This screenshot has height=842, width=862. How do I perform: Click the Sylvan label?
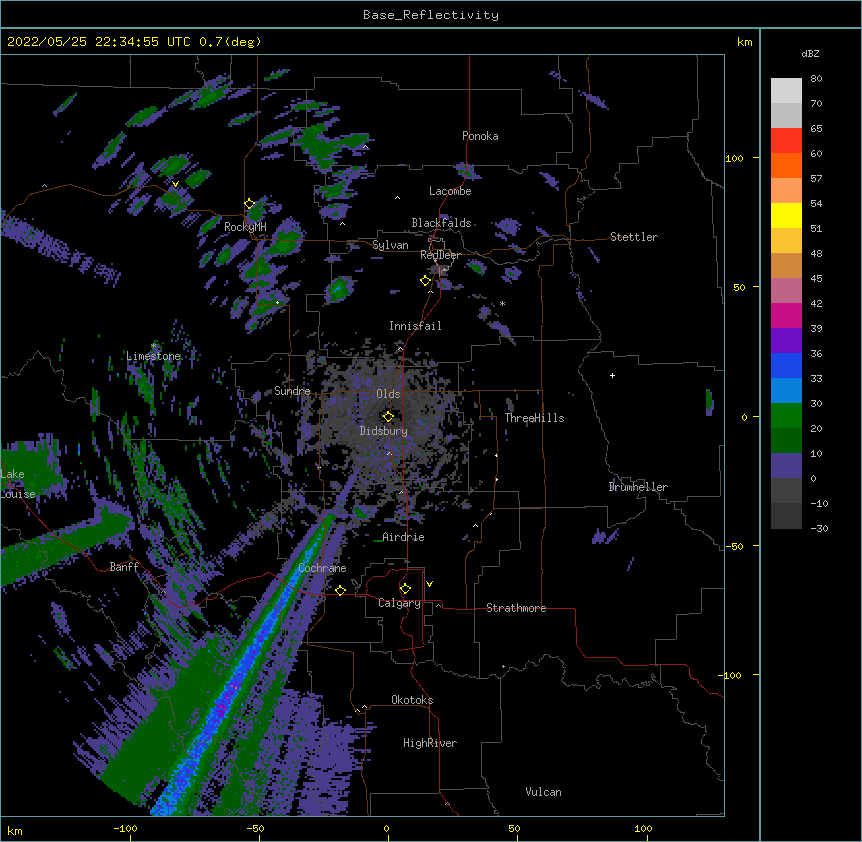(x=390, y=245)
